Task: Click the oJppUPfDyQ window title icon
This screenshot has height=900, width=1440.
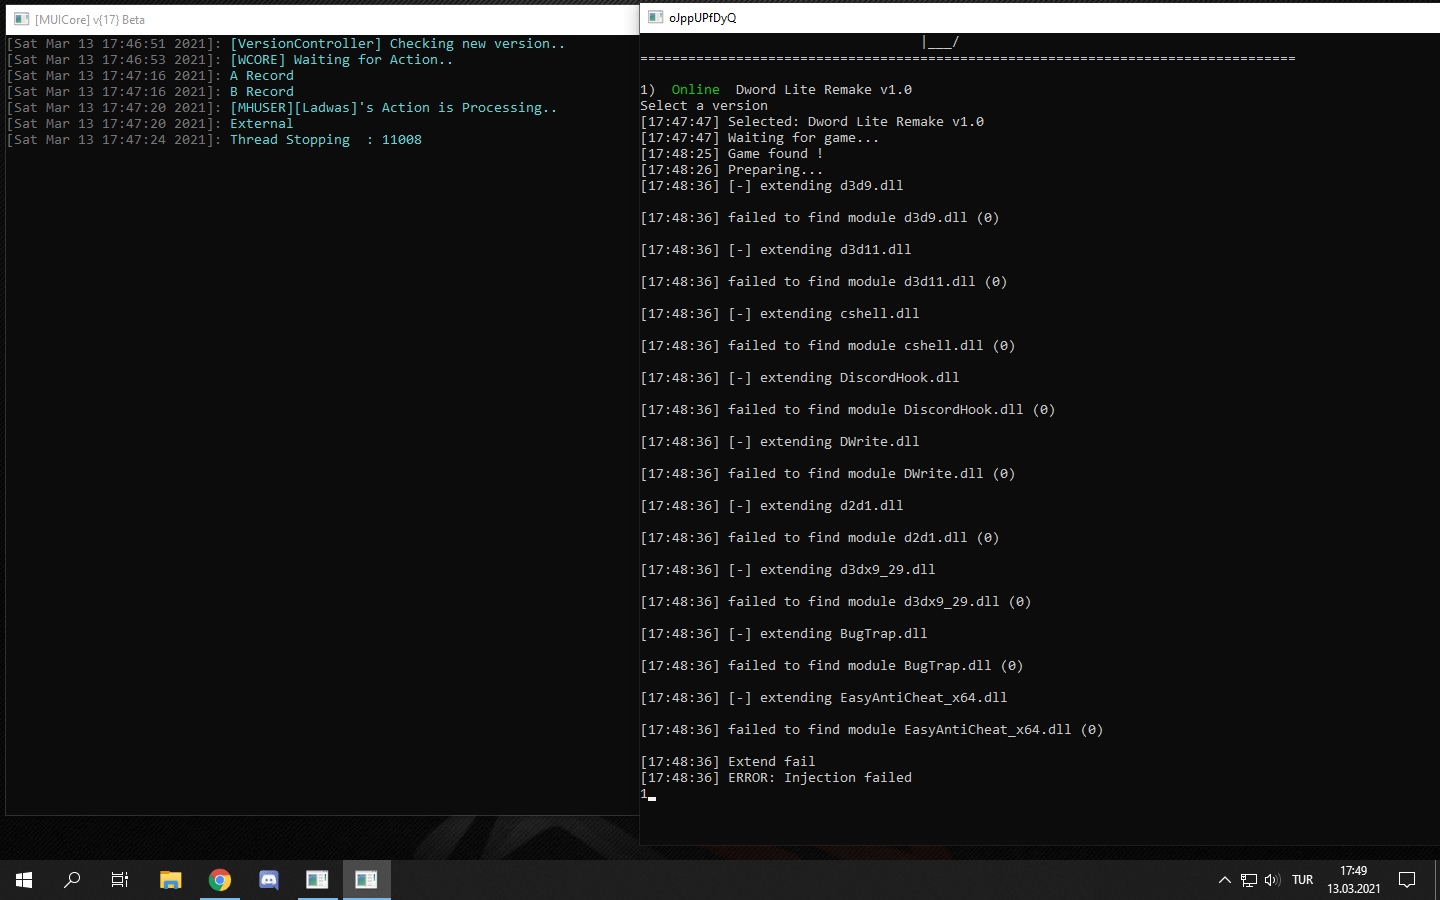Action: click(x=655, y=17)
